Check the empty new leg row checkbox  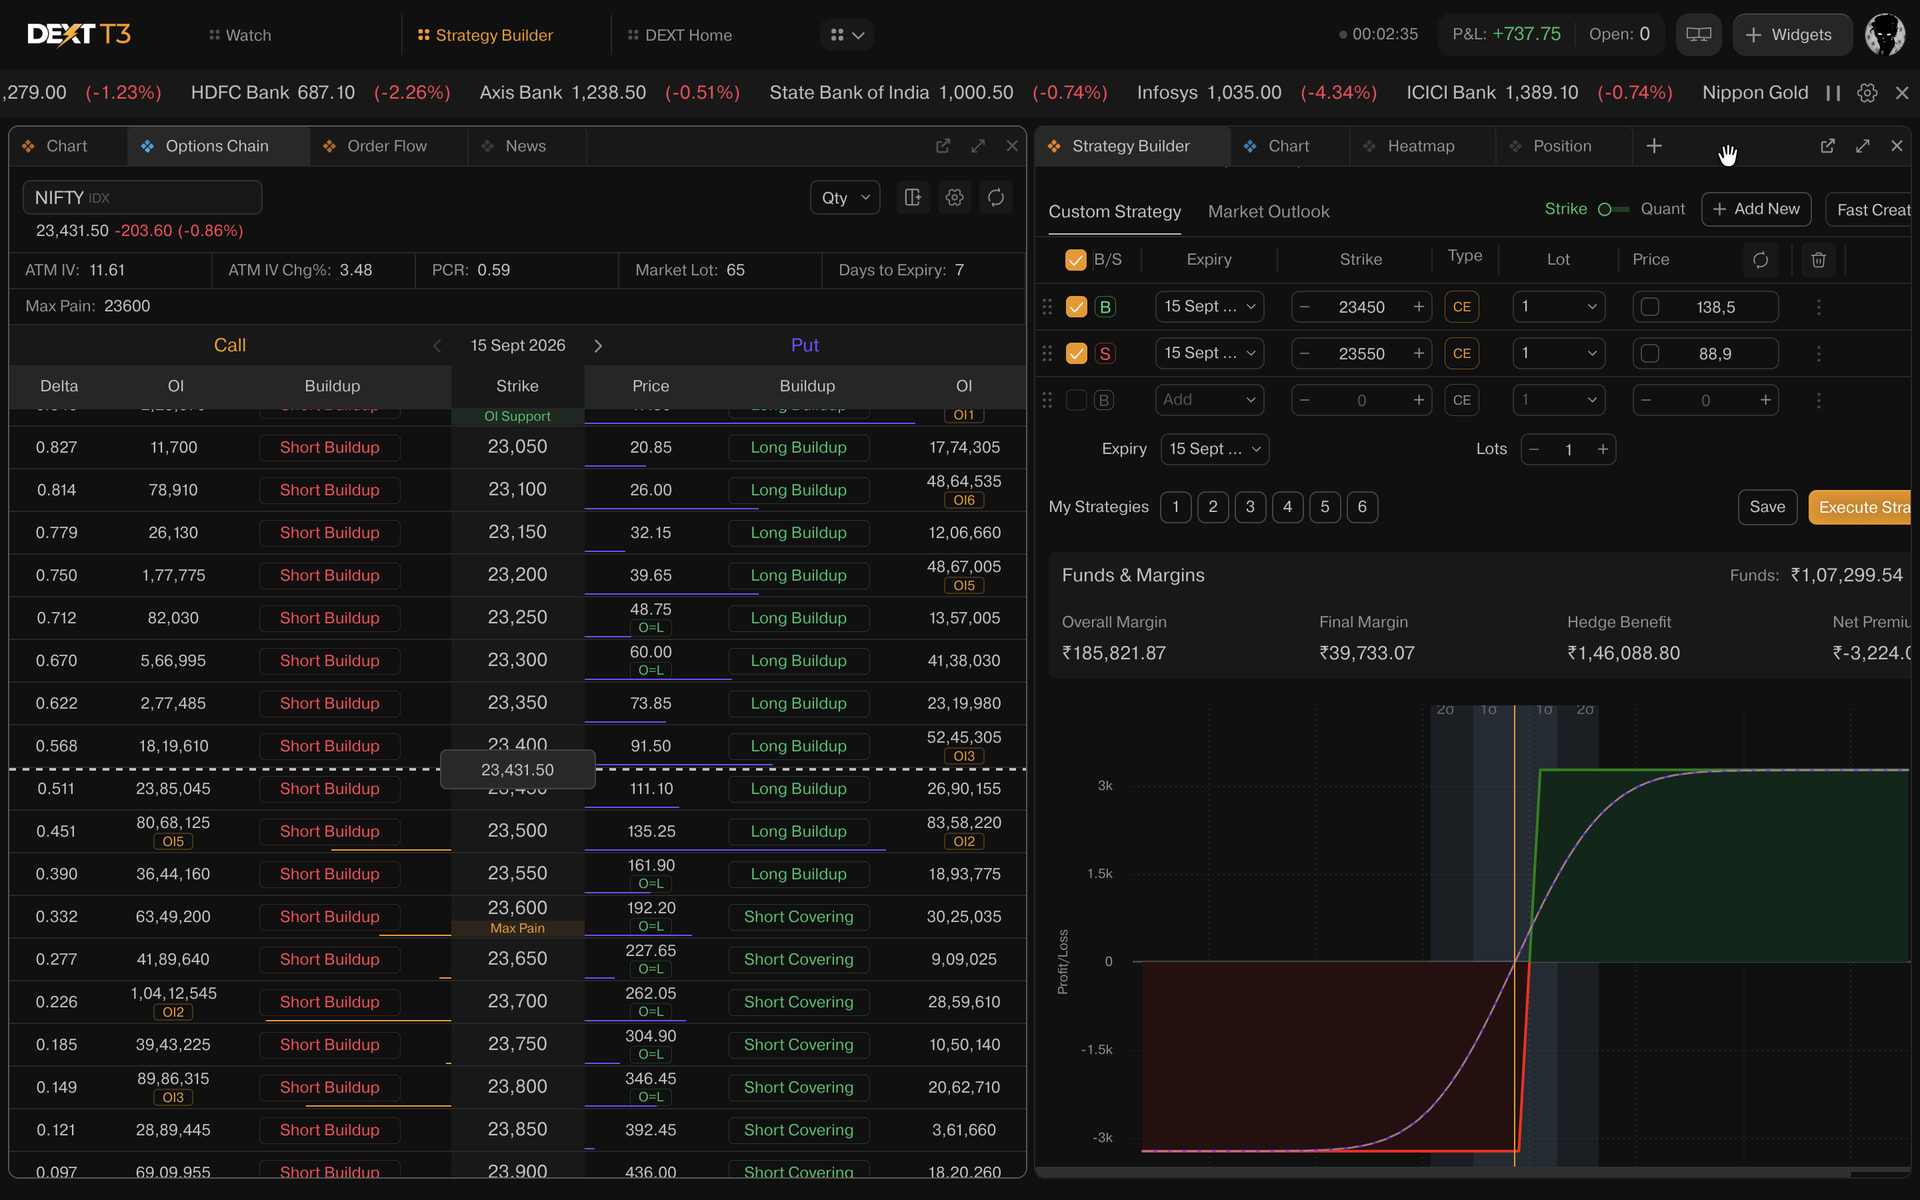coord(1076,400)
